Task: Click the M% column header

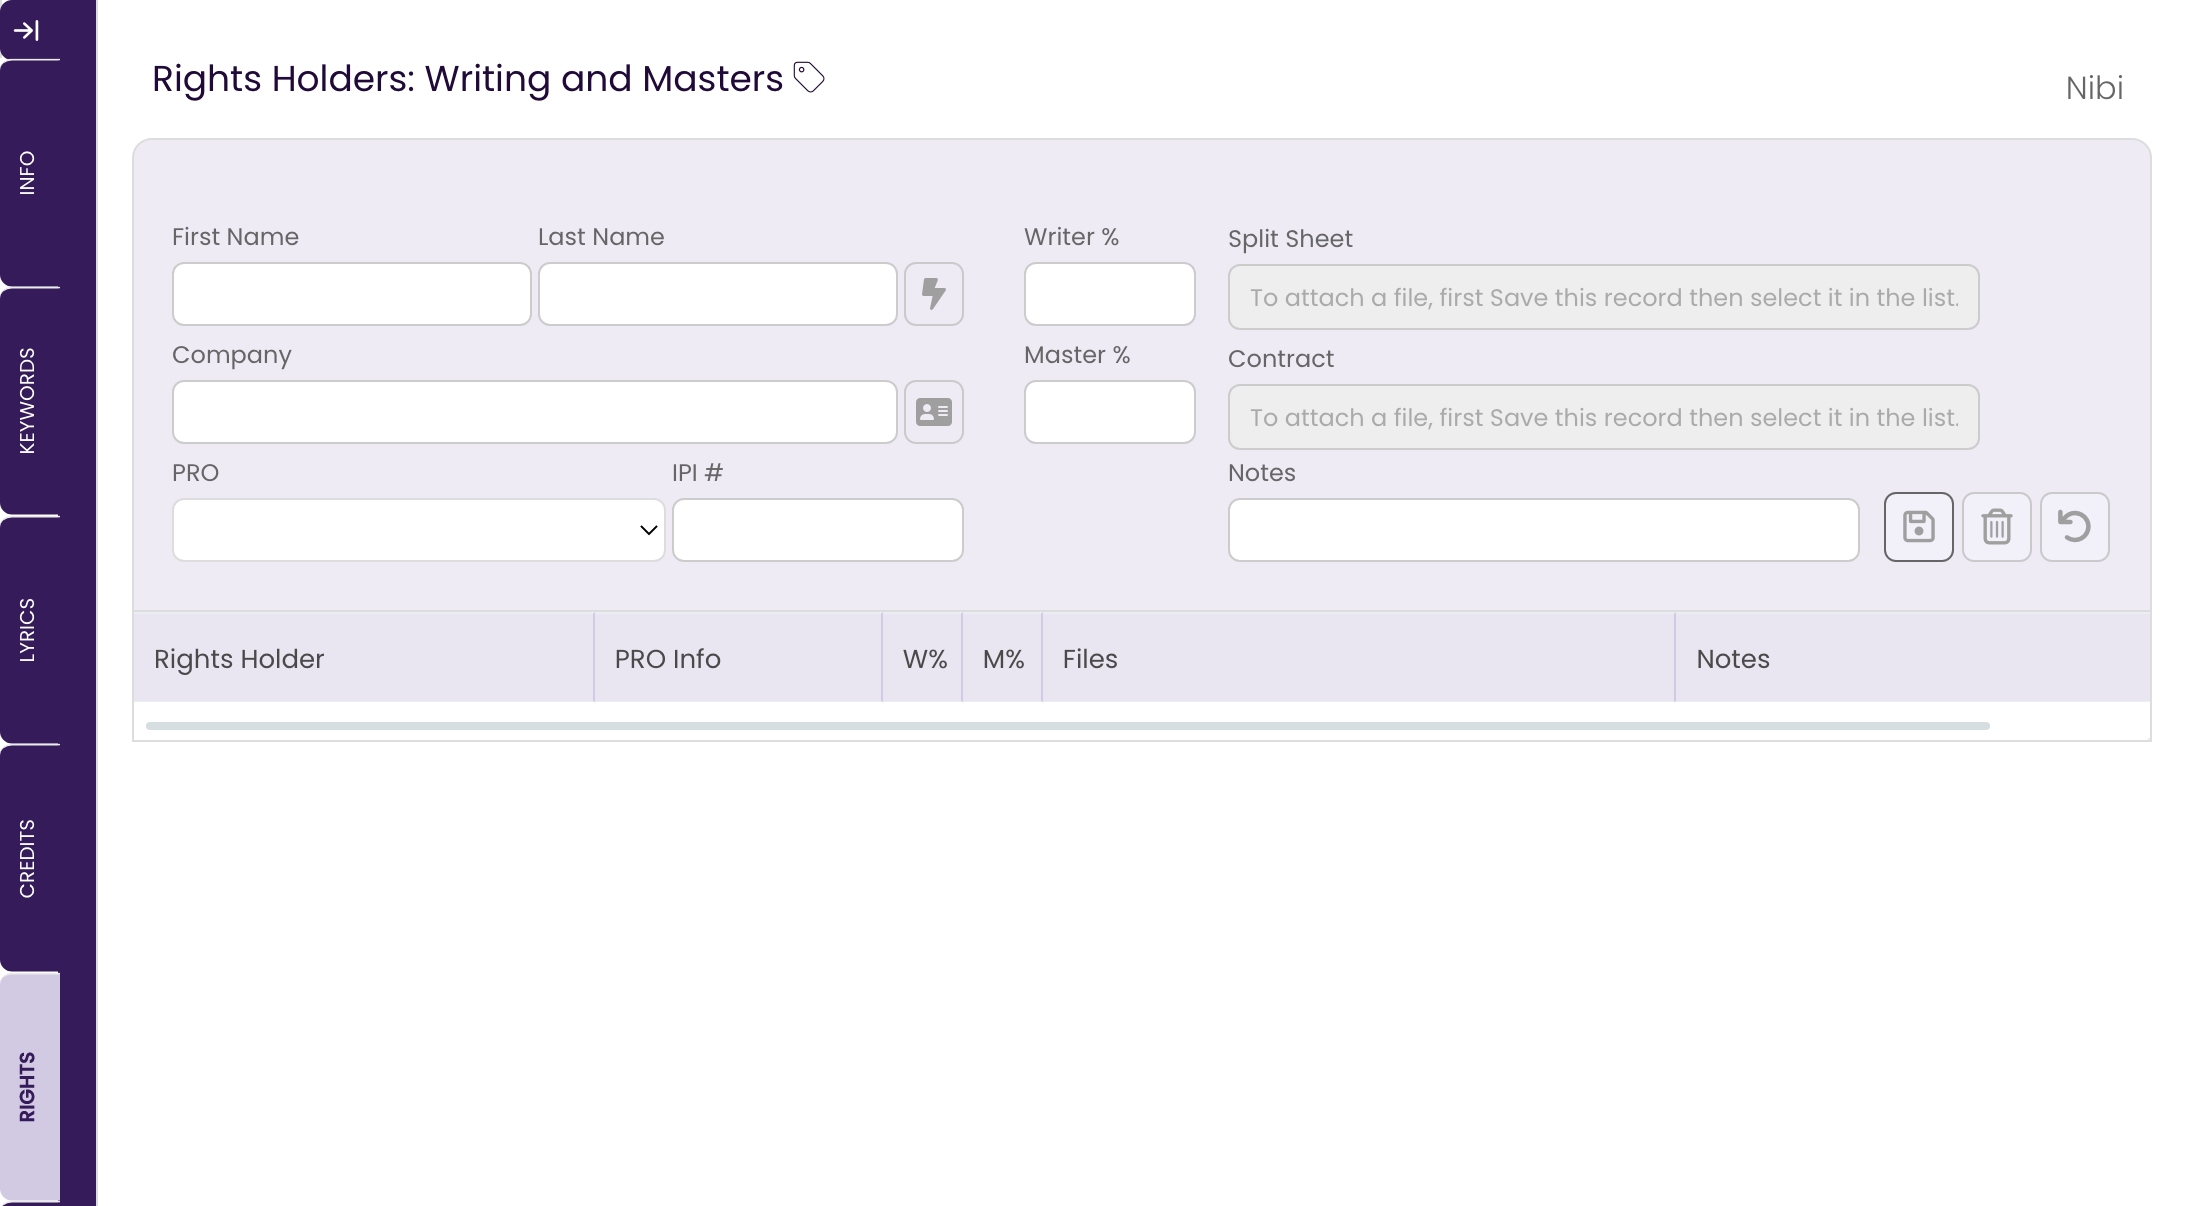Action: [x=1003, y=658]
